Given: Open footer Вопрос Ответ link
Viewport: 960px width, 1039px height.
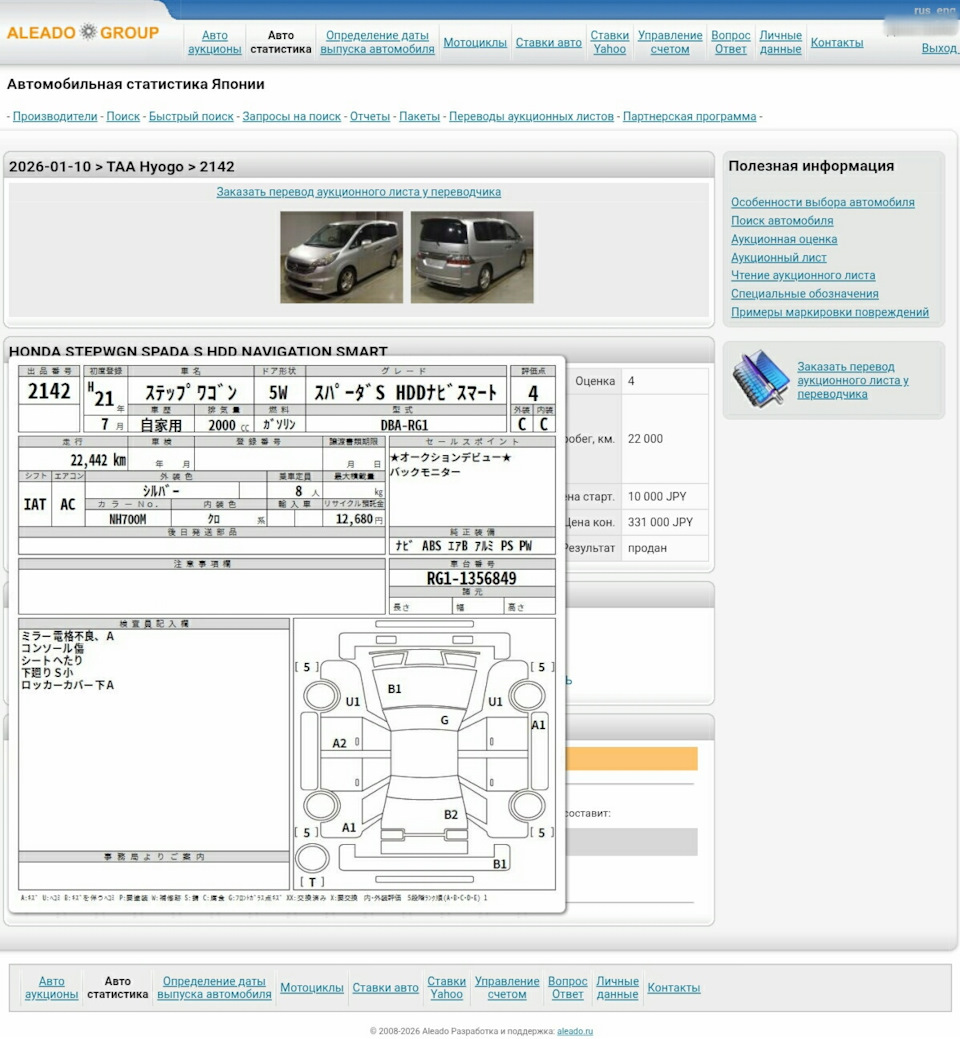Looking at the screenshot, I should pos(568,987).
